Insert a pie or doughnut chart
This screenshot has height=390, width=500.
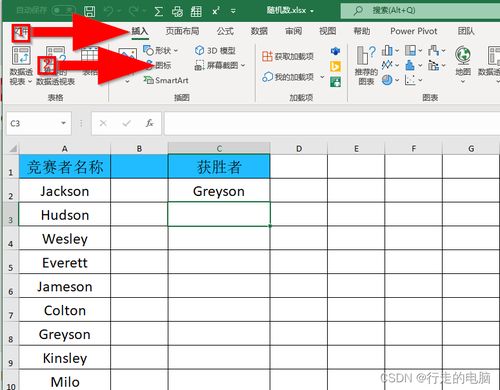387,80
